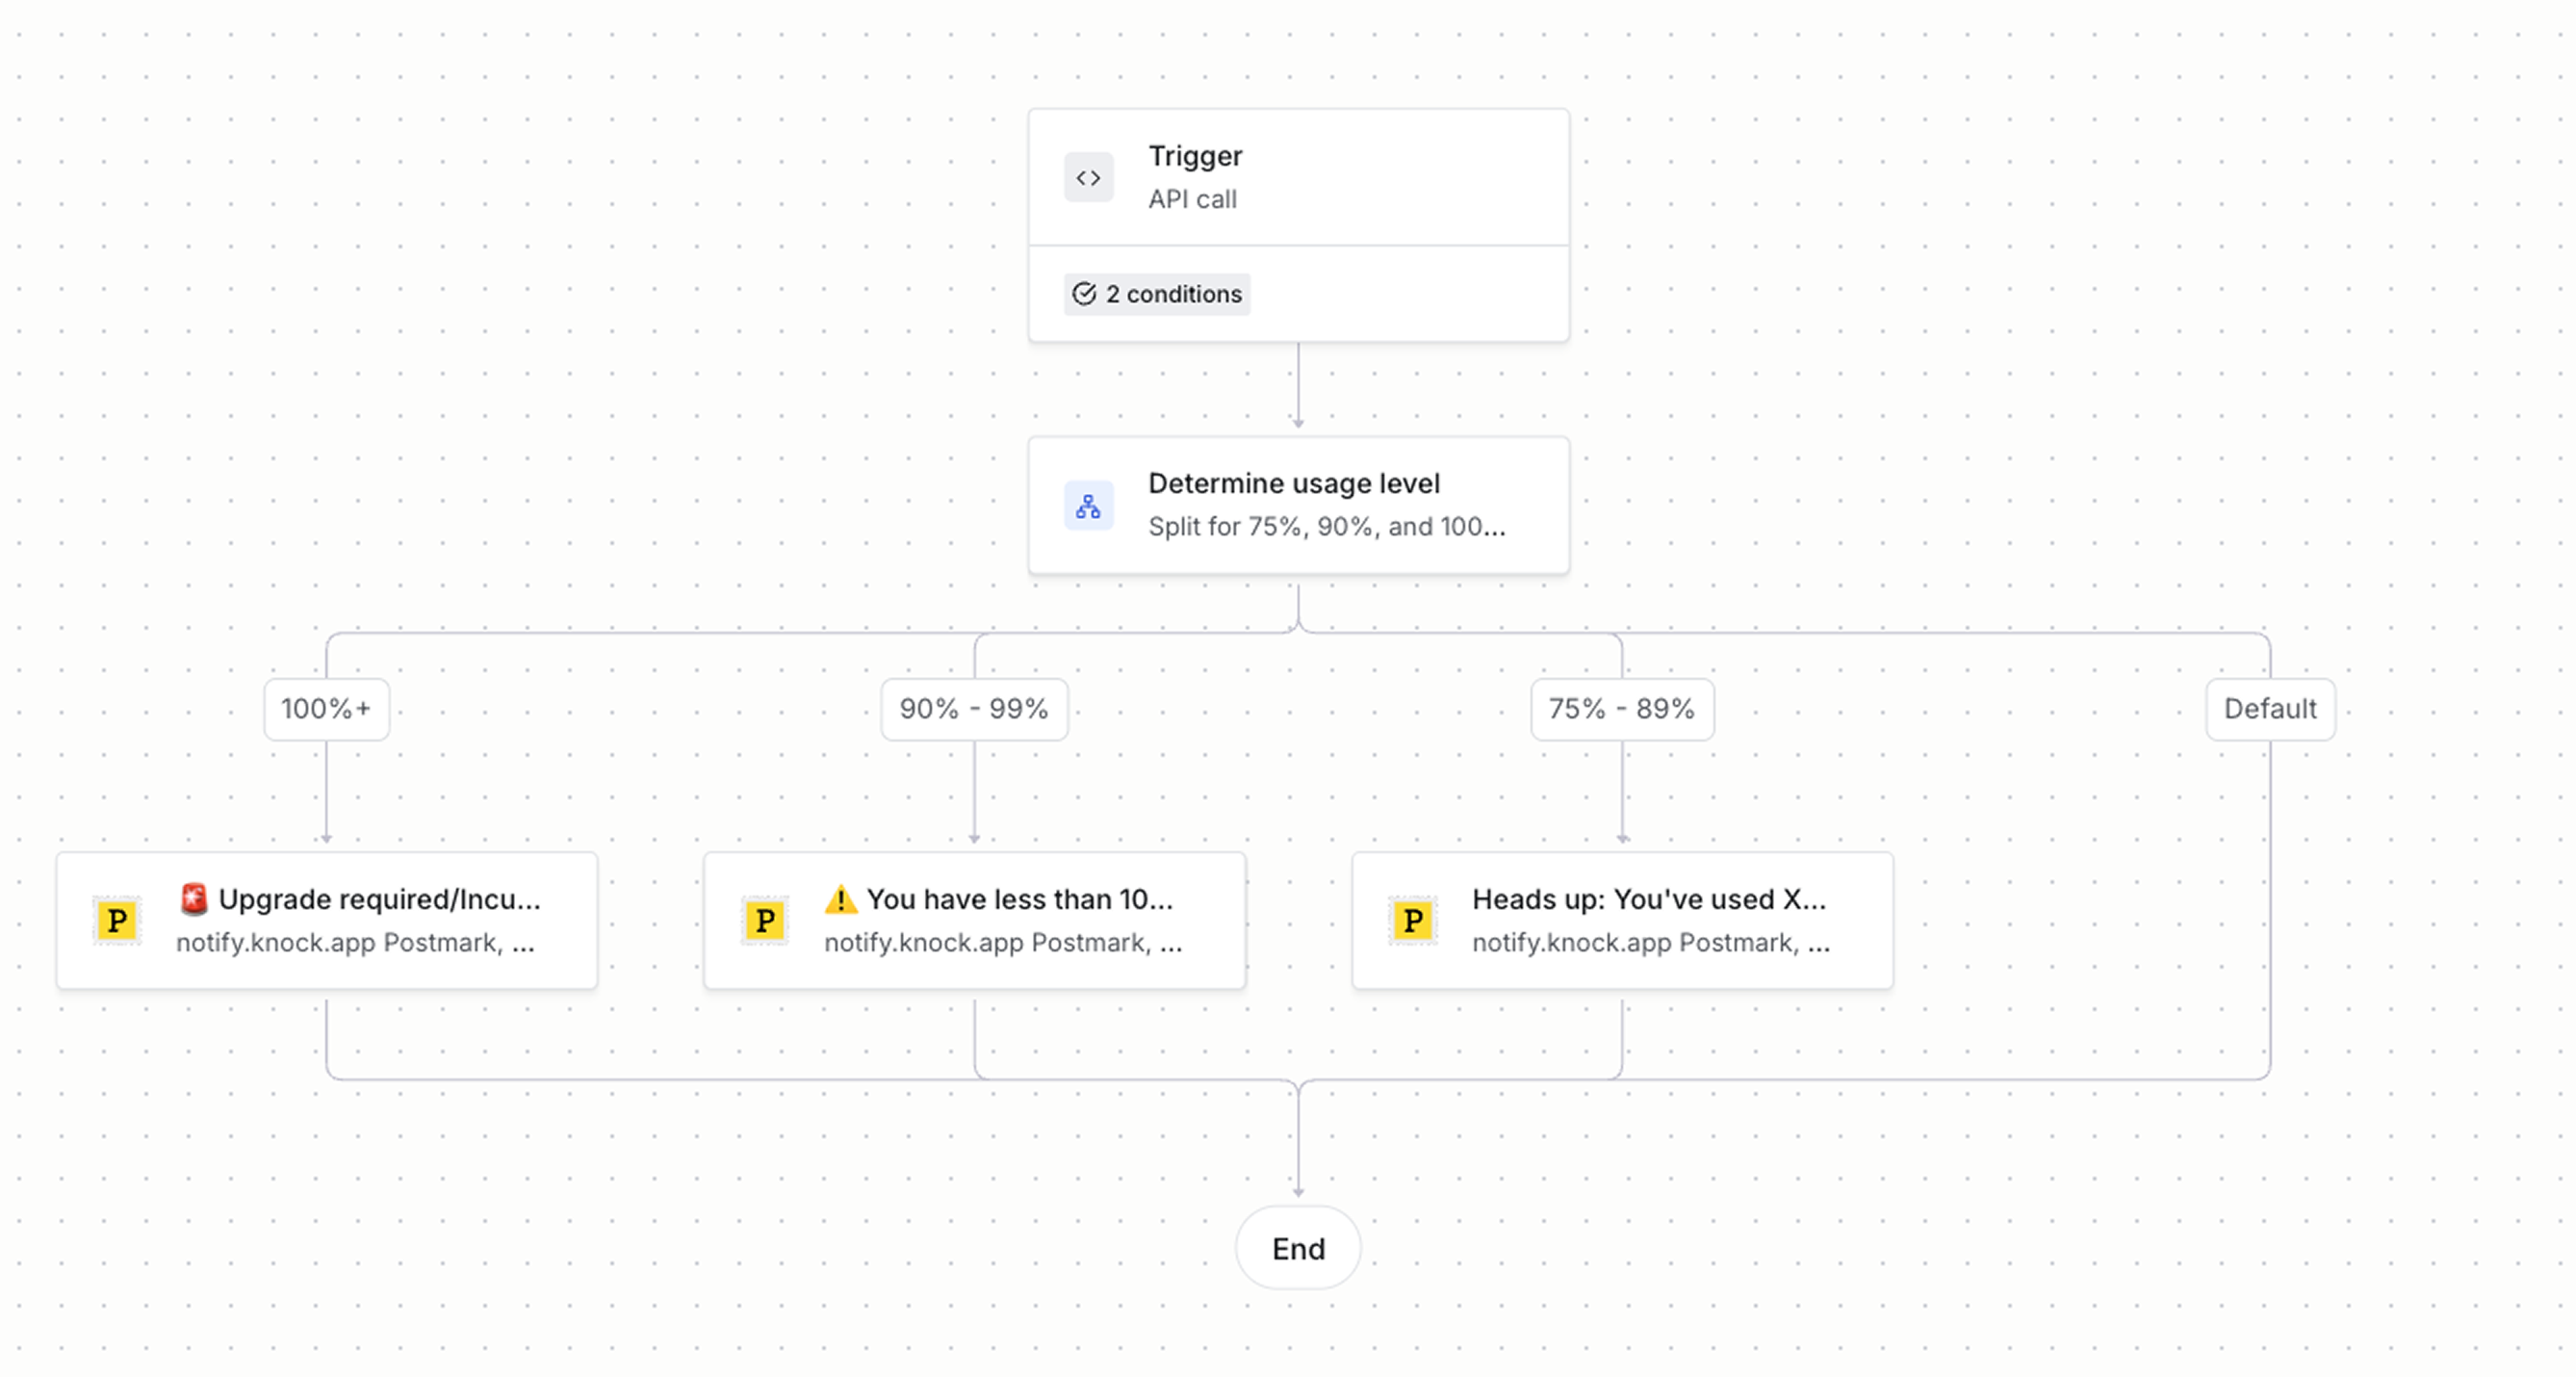Click the code trigger icon on Trigger node
Screen dimensions: 2576x1377
(1089, 177)
